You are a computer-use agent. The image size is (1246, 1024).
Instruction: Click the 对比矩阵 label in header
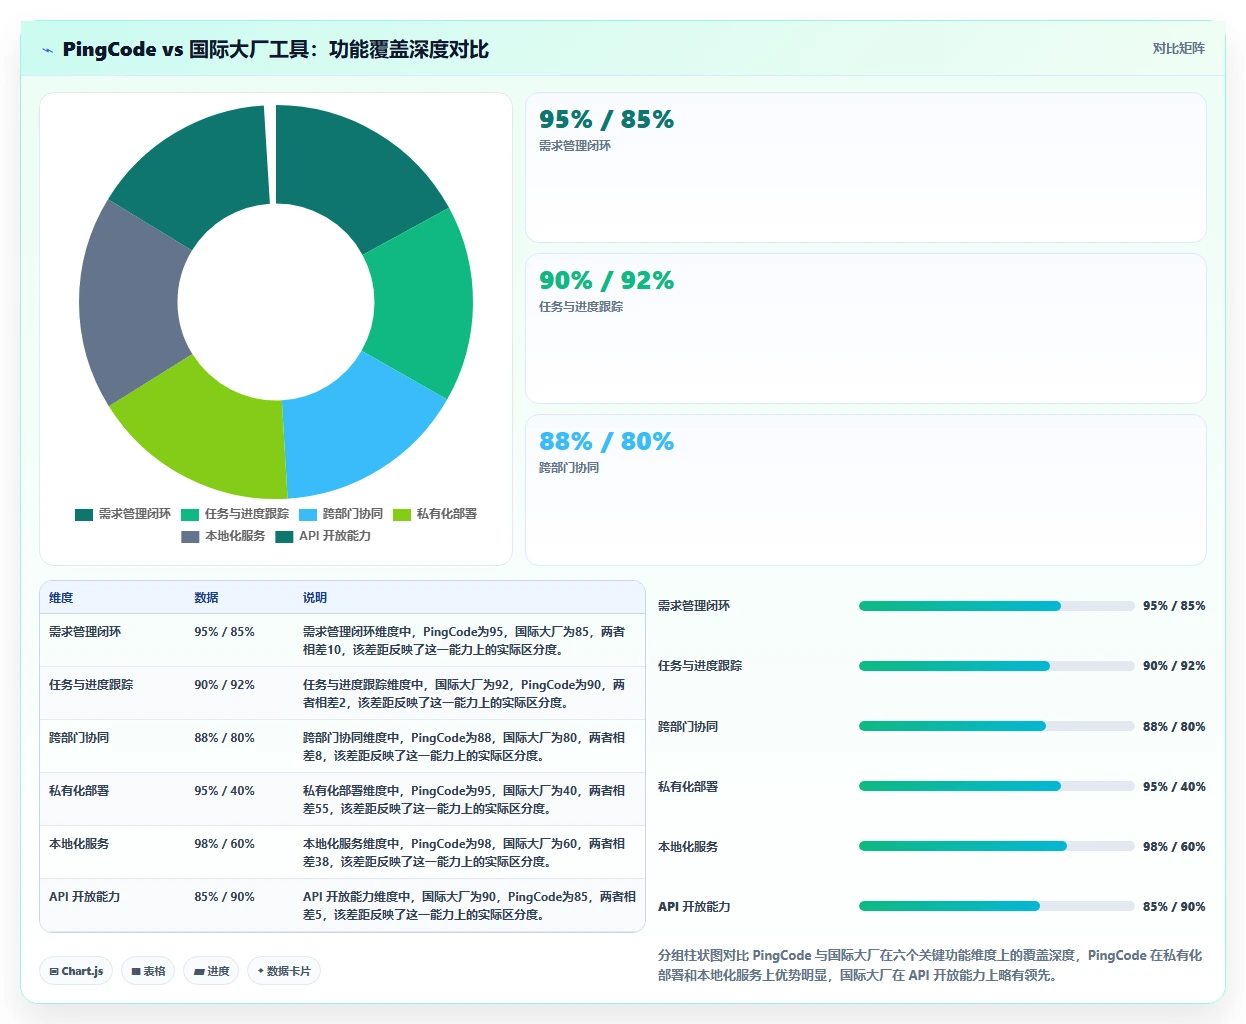(x=1178, y=48)
